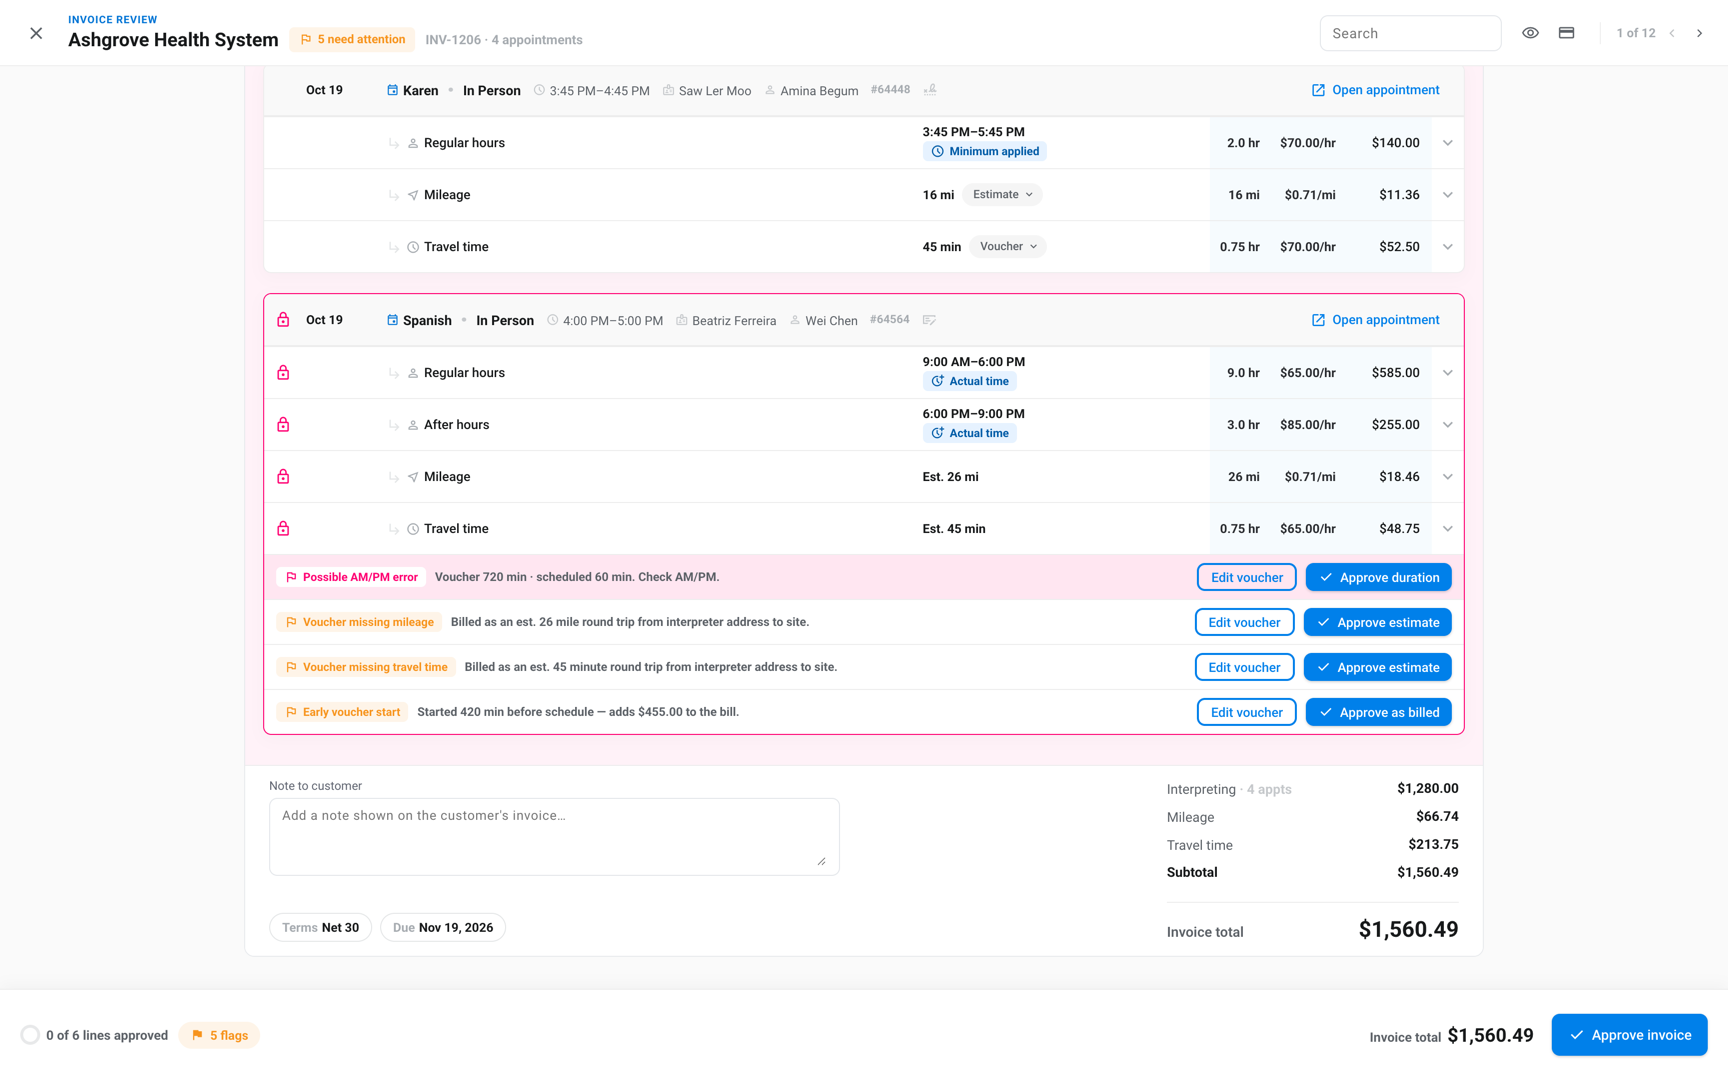1728x1080 pixels.
Task: Click interpreter name Saw Ler Moo
Action: (x=714, y=91)
